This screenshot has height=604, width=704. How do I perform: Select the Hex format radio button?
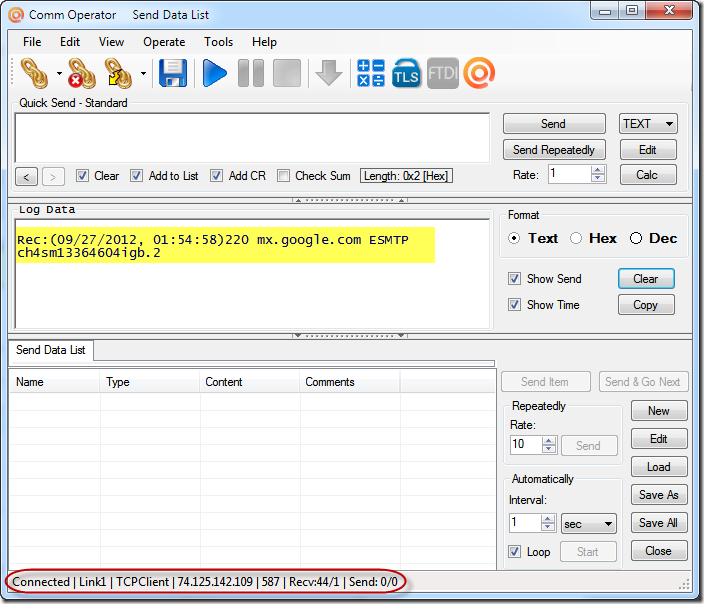point(576,238)
